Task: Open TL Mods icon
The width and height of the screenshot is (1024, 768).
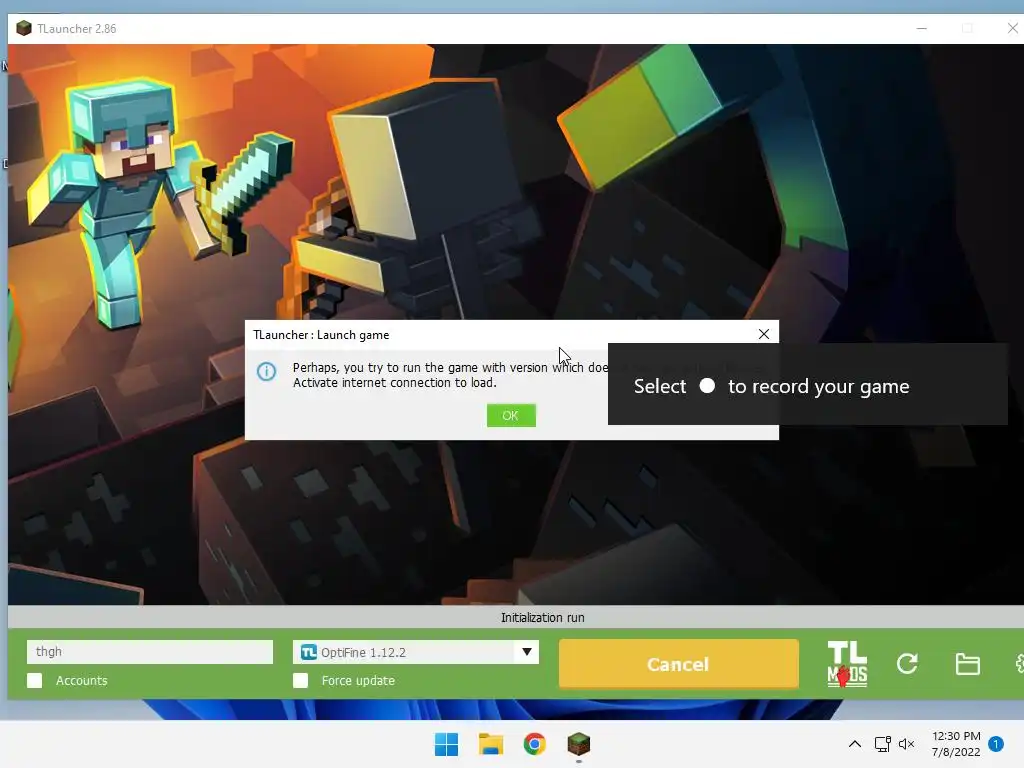Action: click(847, 664)
